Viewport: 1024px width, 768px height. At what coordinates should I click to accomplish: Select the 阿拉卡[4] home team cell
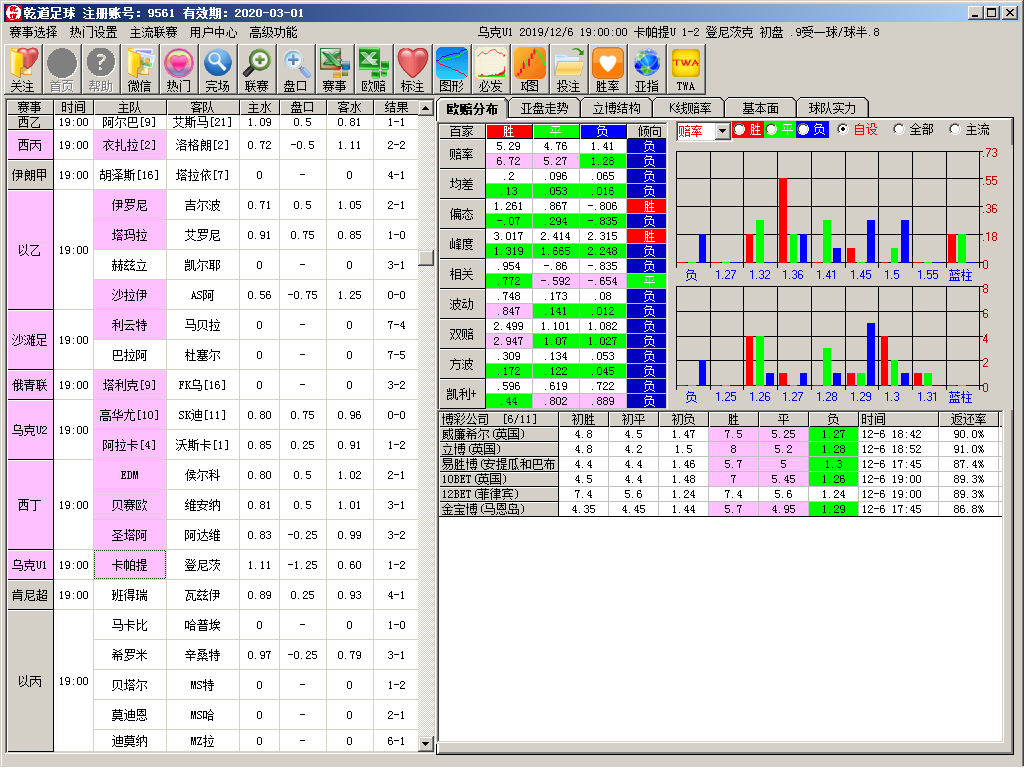pyautogui.click(x=130, y=445)
